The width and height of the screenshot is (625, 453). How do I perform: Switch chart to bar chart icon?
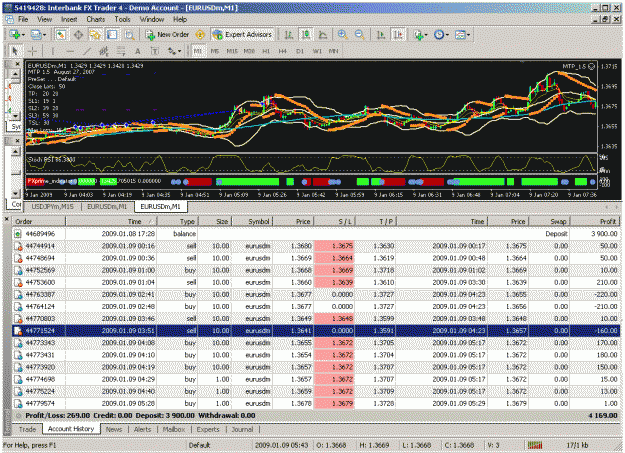pos(289,35)
